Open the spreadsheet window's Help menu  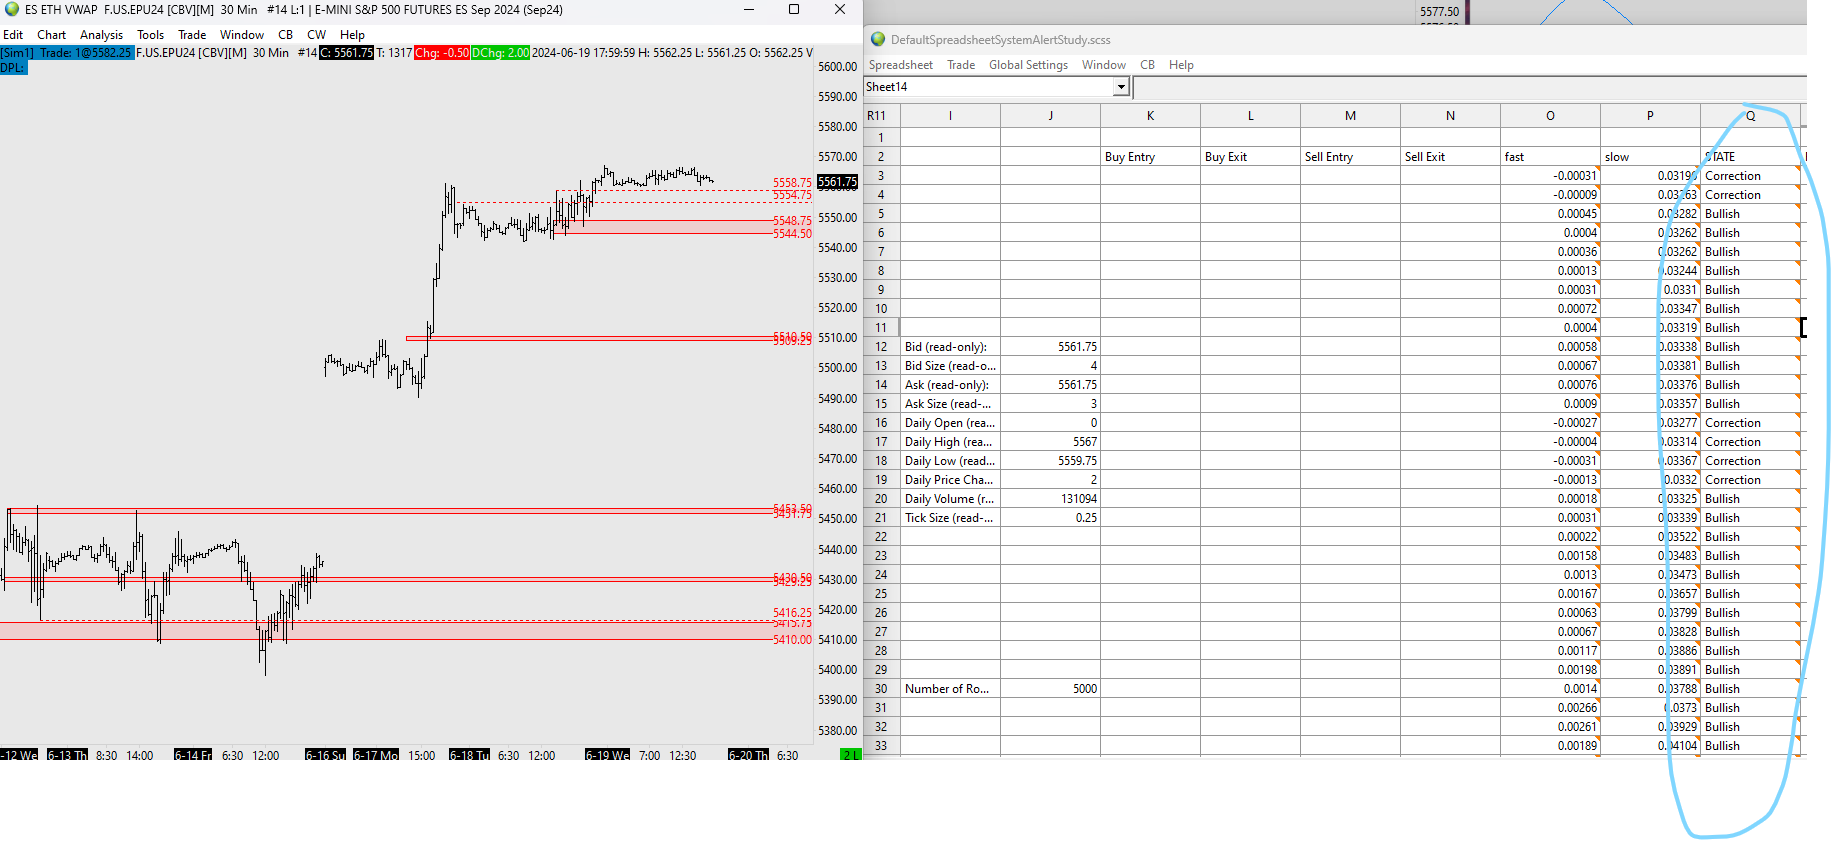point(1181,65)
